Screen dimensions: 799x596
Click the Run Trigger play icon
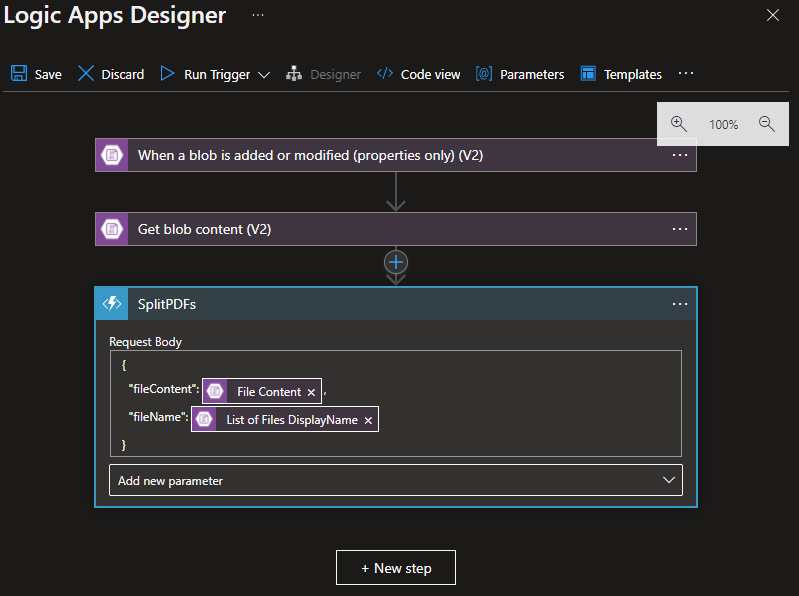coord(167,73)
